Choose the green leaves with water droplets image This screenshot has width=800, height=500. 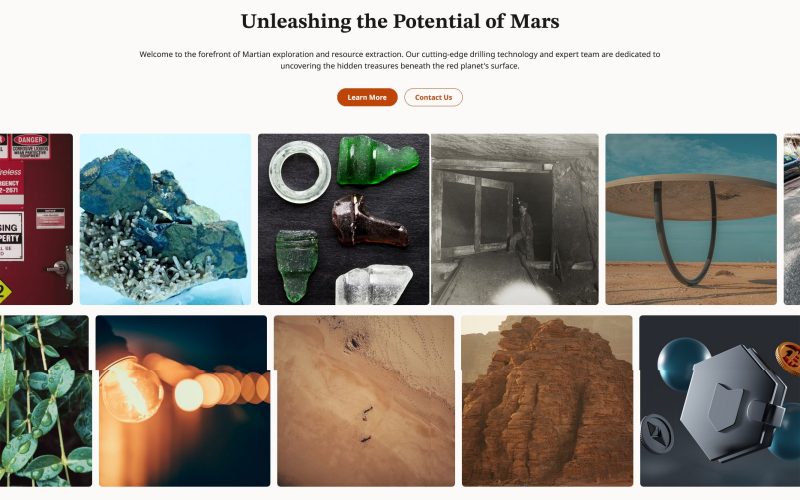46,401
